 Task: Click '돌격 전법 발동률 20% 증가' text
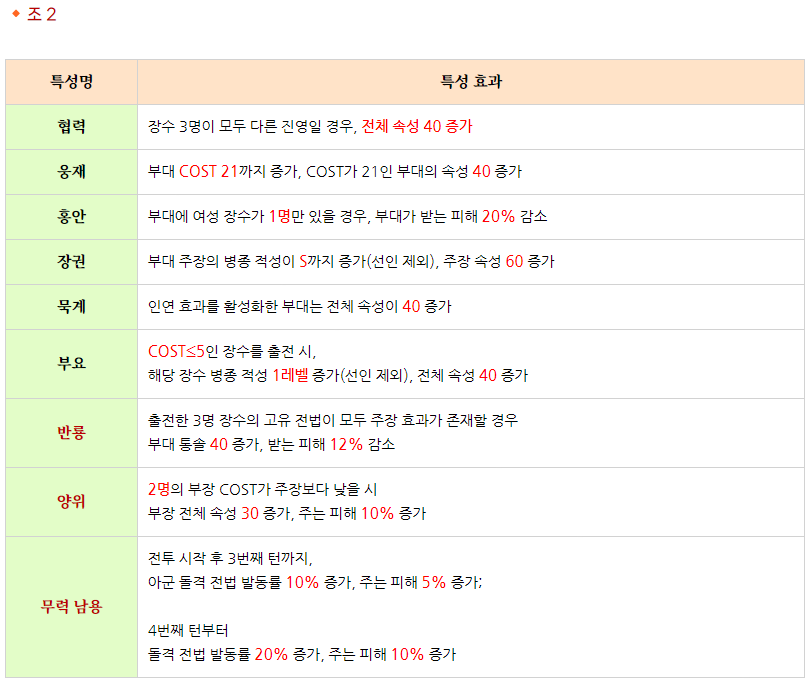235,655
